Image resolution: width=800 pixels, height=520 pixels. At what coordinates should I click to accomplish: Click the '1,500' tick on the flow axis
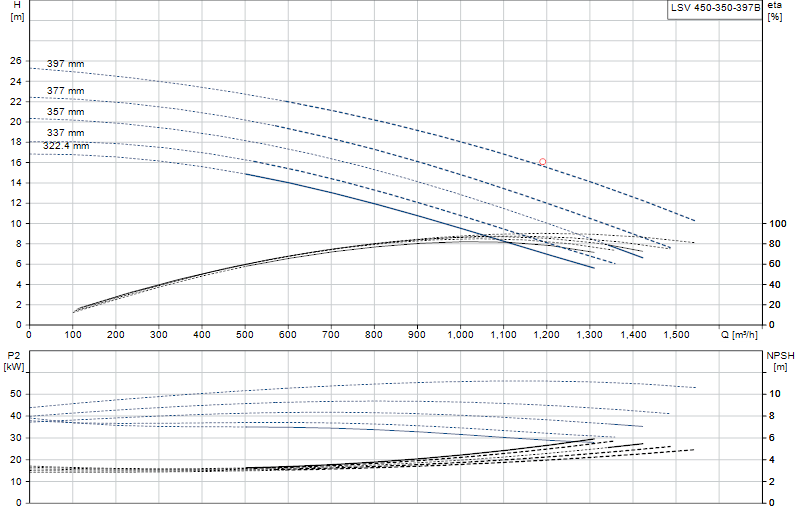pyautogui.click(x=676, y=335)
